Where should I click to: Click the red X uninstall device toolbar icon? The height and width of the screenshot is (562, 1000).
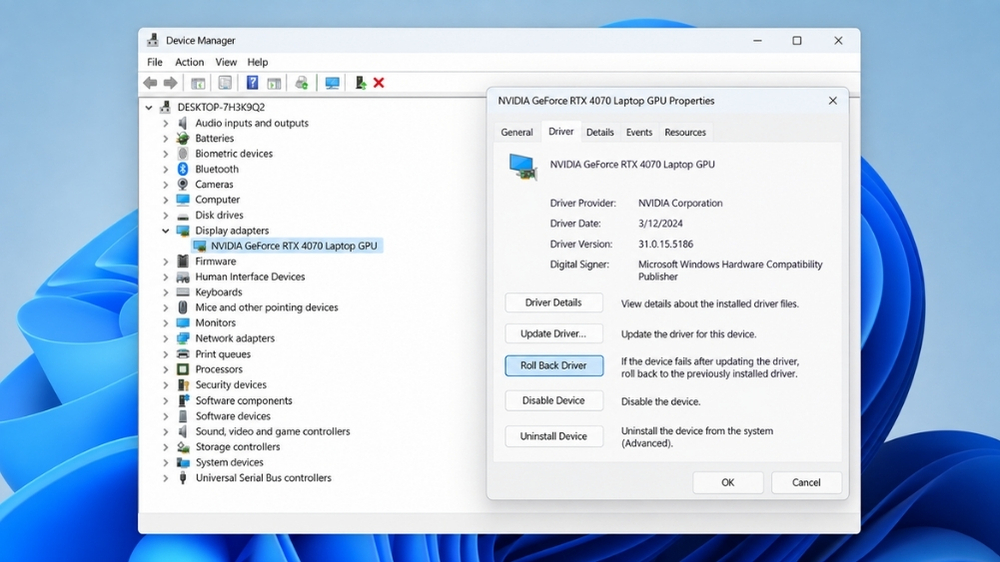[x=379, y=83]
